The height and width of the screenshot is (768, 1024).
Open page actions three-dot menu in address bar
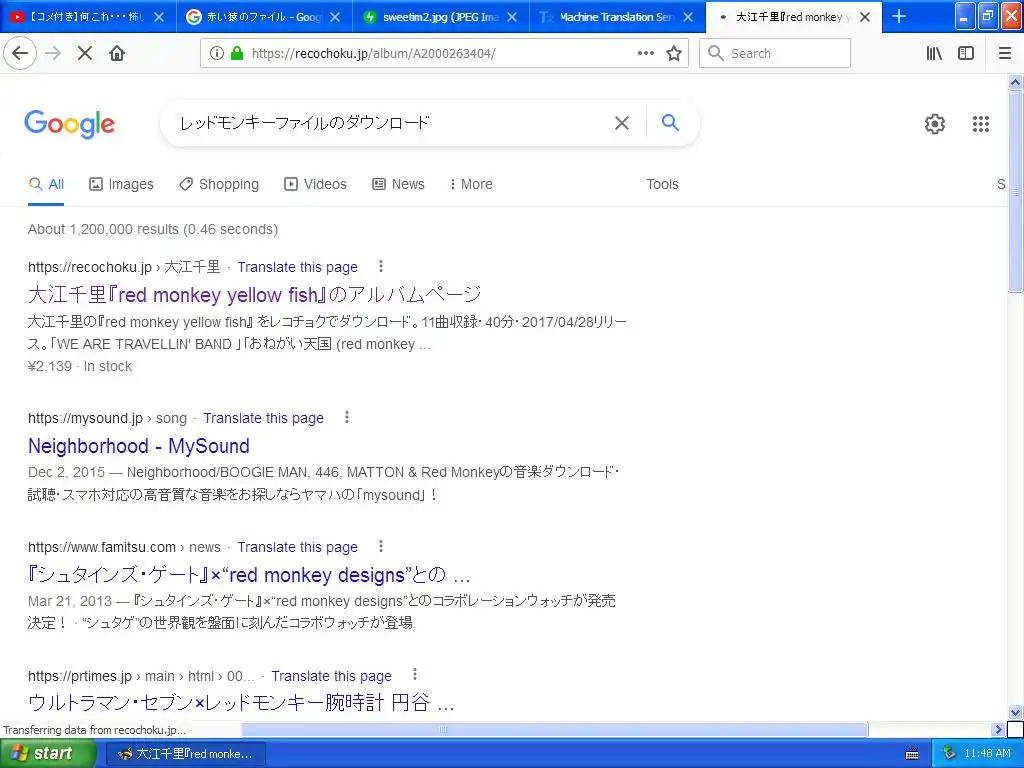pyautogui.click(x=645, y=53)
